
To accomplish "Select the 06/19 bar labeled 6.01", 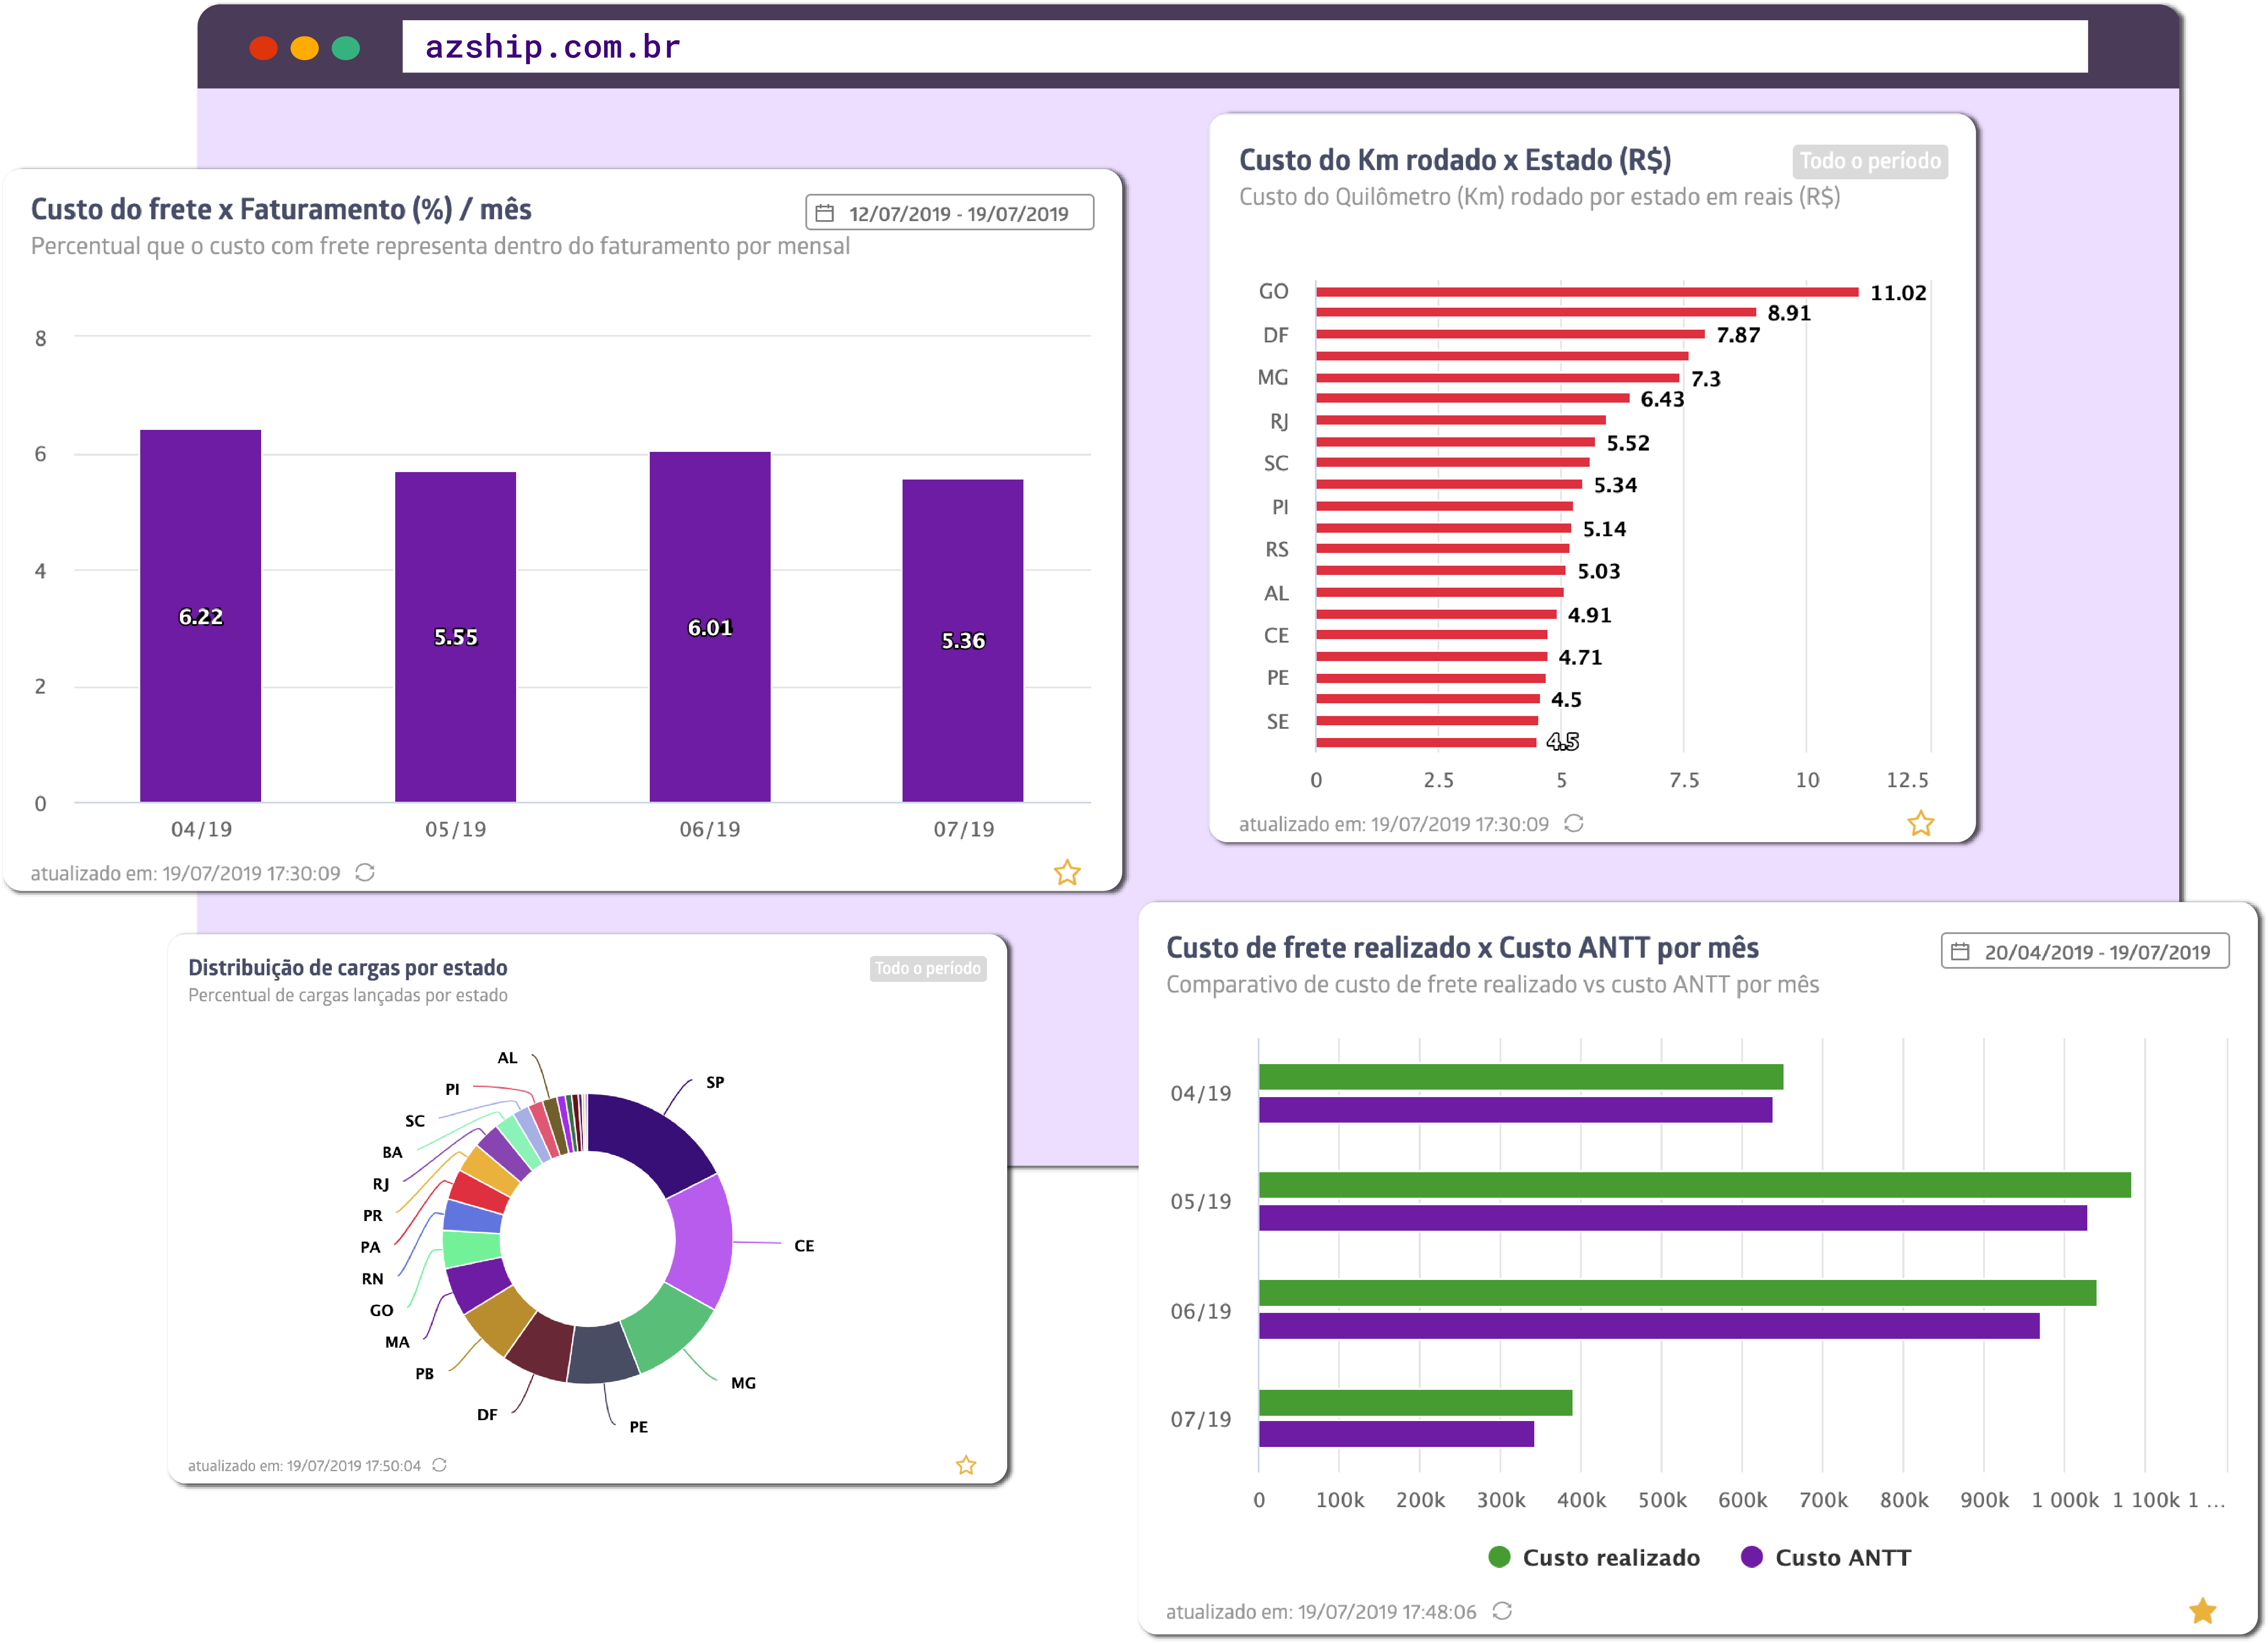I will point(710,627).
